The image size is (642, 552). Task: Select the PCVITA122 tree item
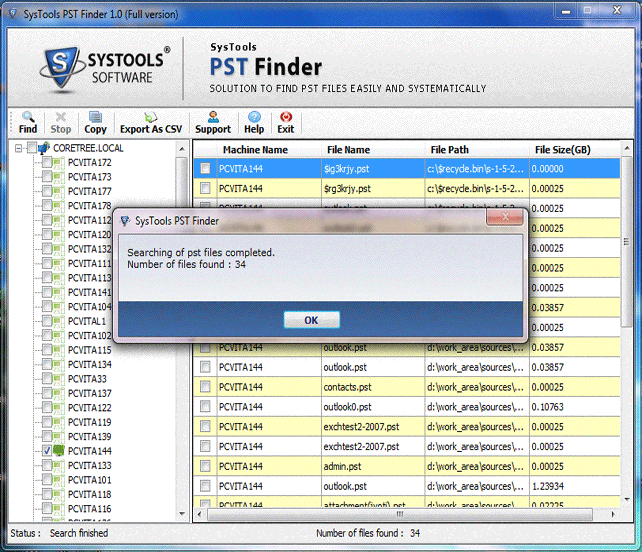pos(90,407)
